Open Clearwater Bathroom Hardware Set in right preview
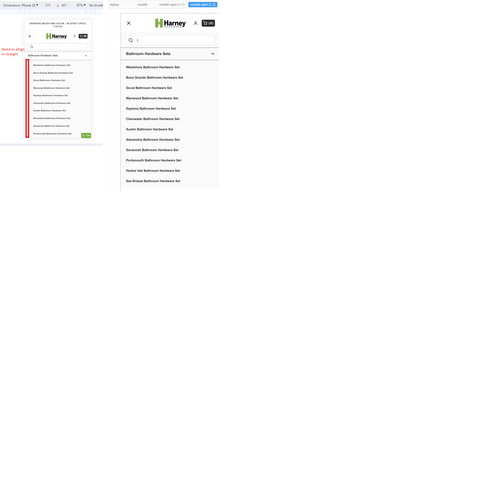This screenshot has height=497, width=500. point(153,119)
